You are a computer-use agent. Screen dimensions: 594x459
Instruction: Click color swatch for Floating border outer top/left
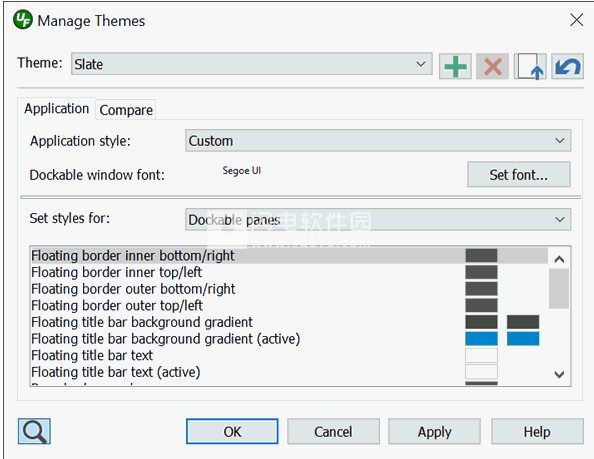481,306
